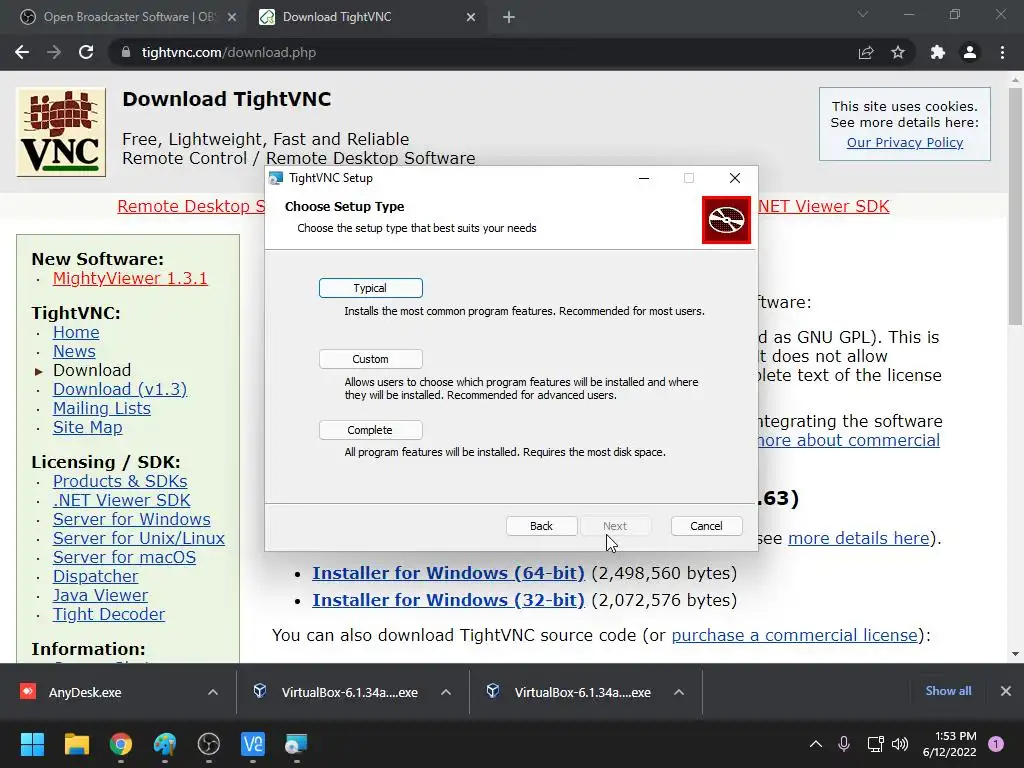Go to the Home link in sidebar
Viewport: 1024px width, 768px height.
pos(76,332)
